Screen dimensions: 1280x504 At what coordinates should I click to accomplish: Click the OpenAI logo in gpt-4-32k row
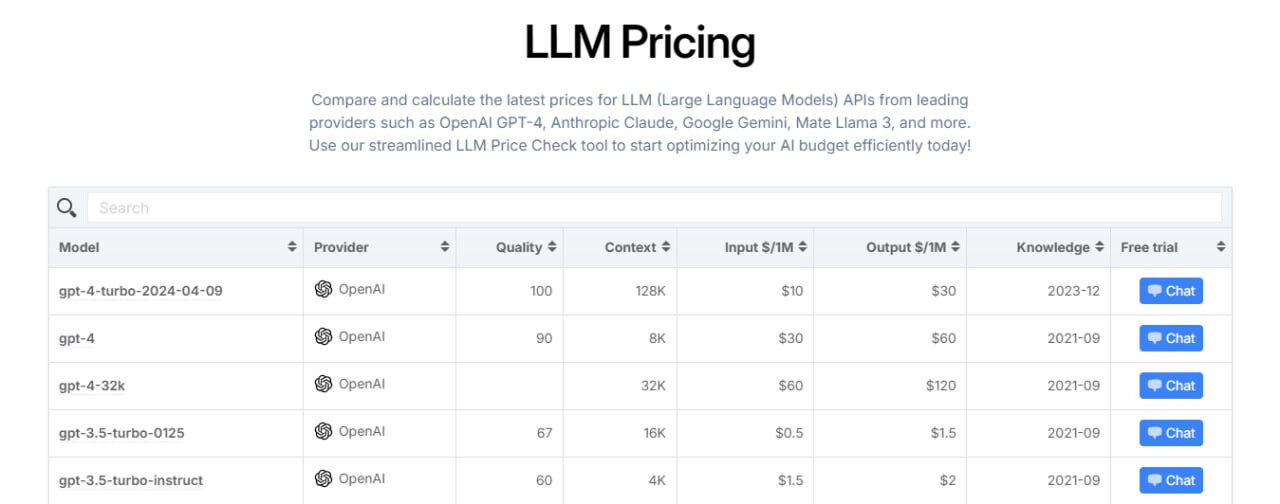point(323,384)
